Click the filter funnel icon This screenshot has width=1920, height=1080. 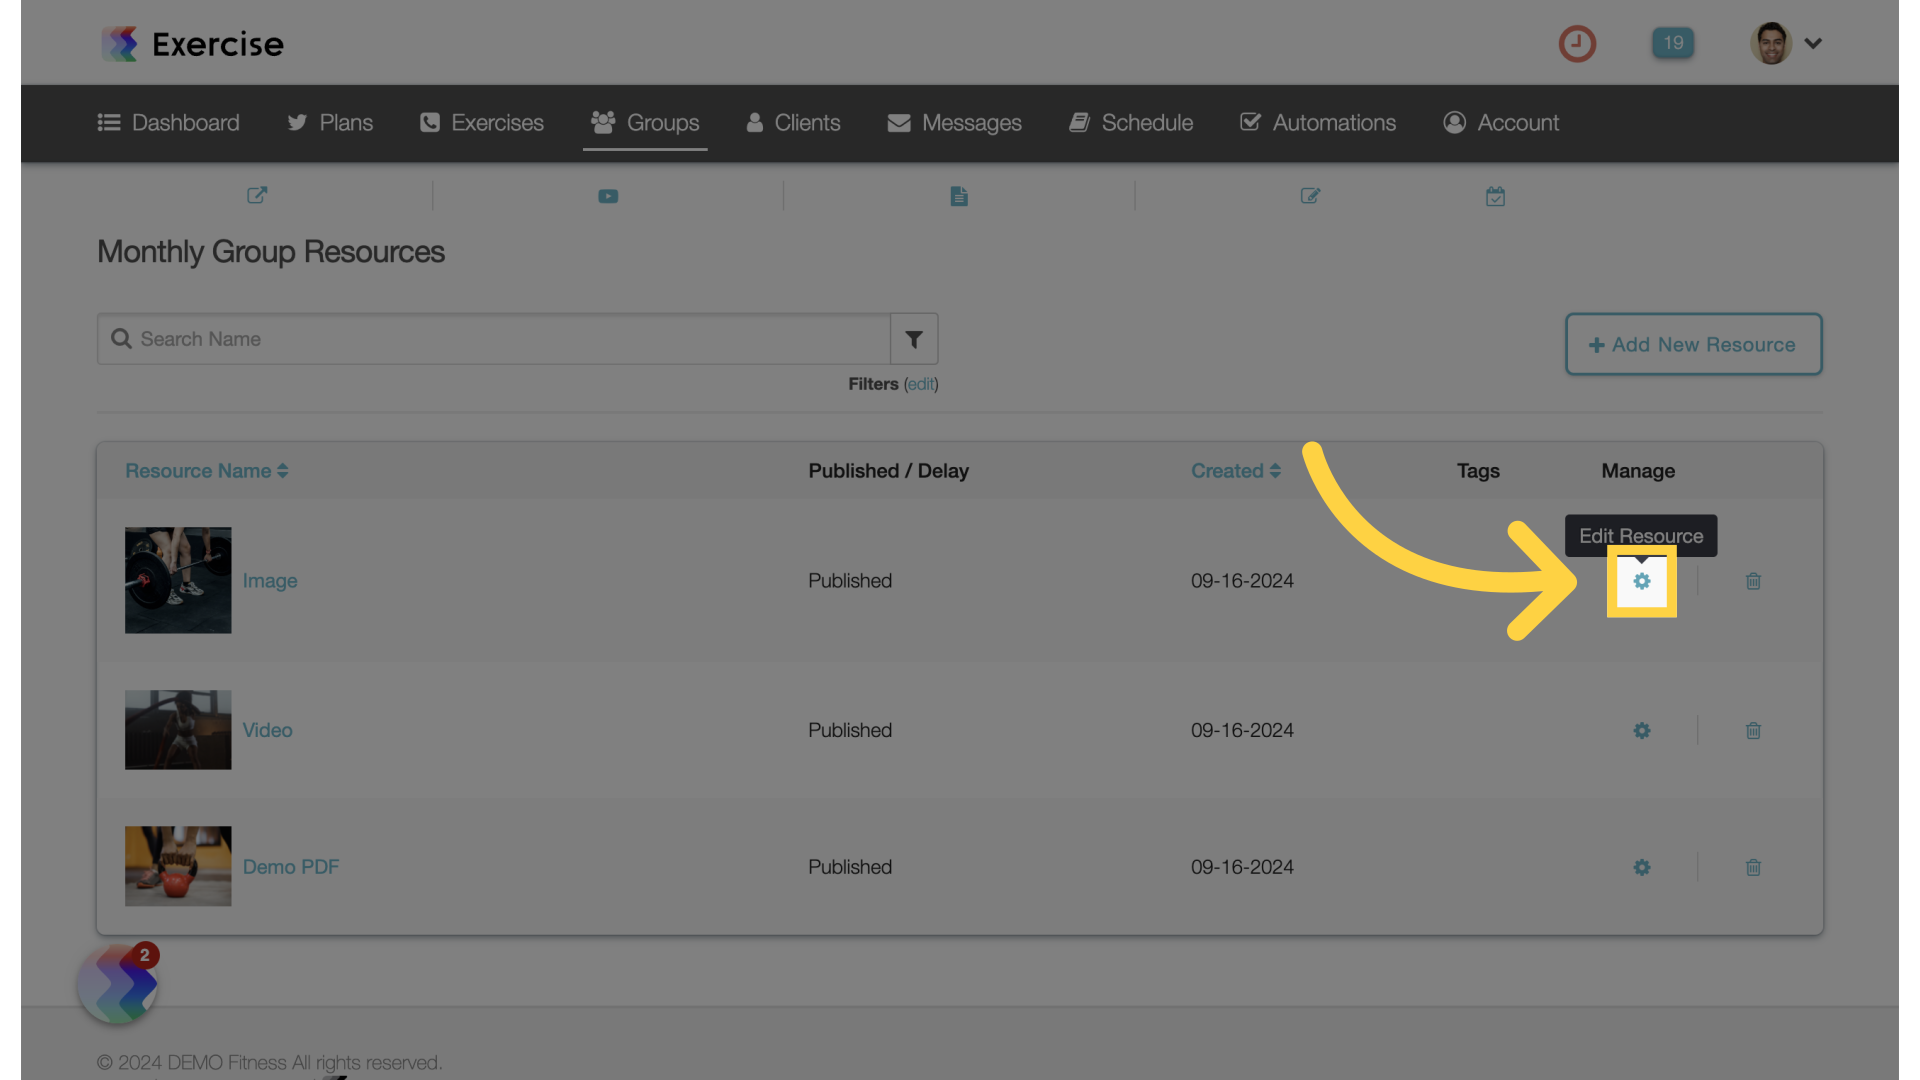(x=914, y=339)
